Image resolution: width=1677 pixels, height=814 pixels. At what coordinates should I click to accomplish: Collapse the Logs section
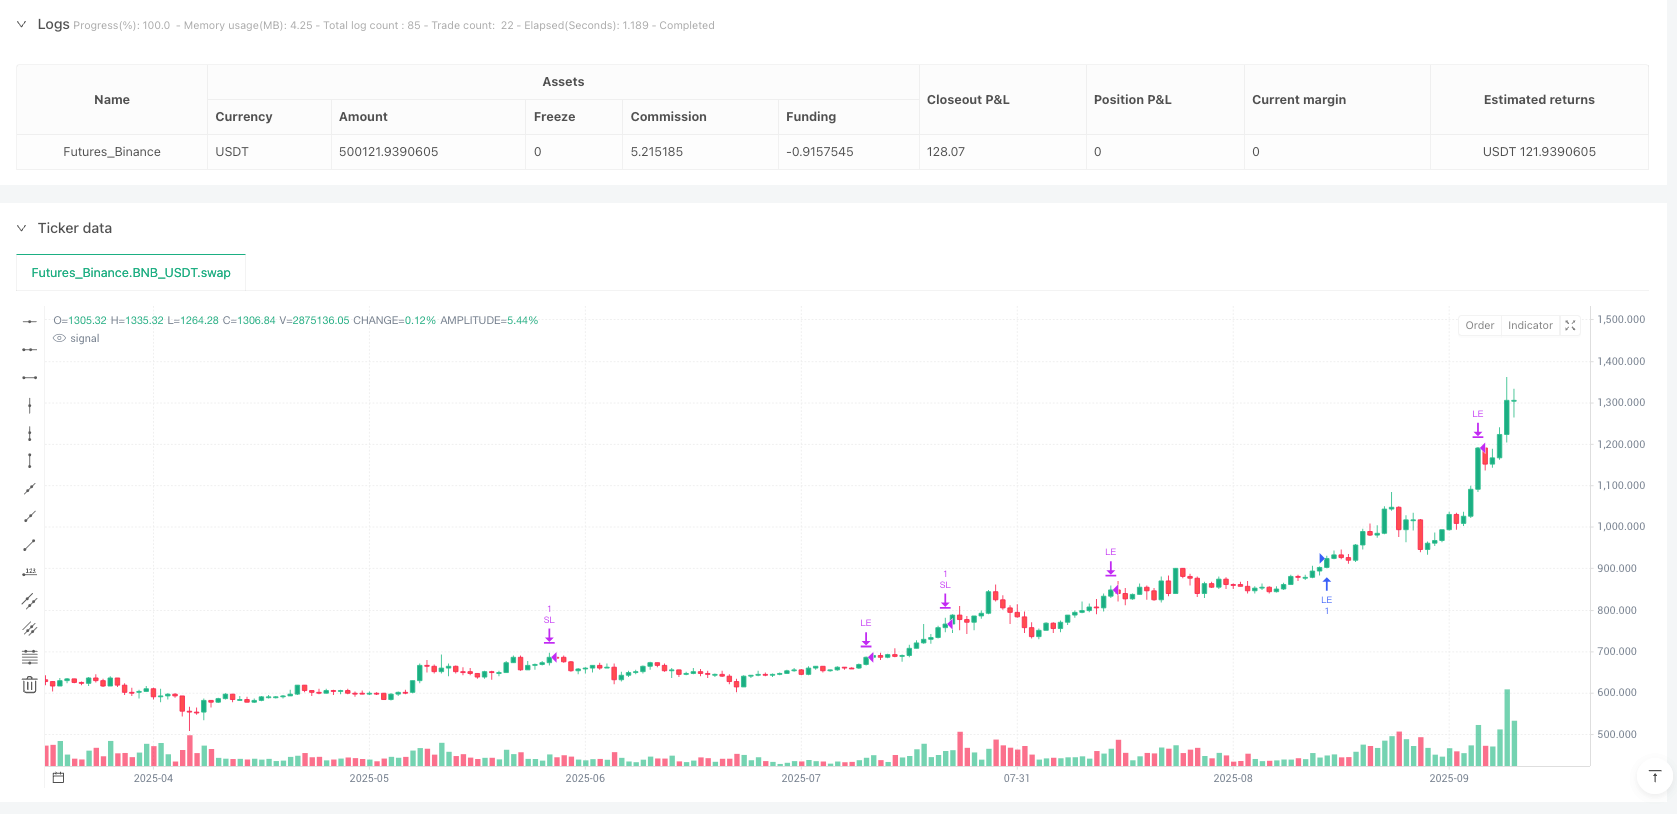[21, 25]
